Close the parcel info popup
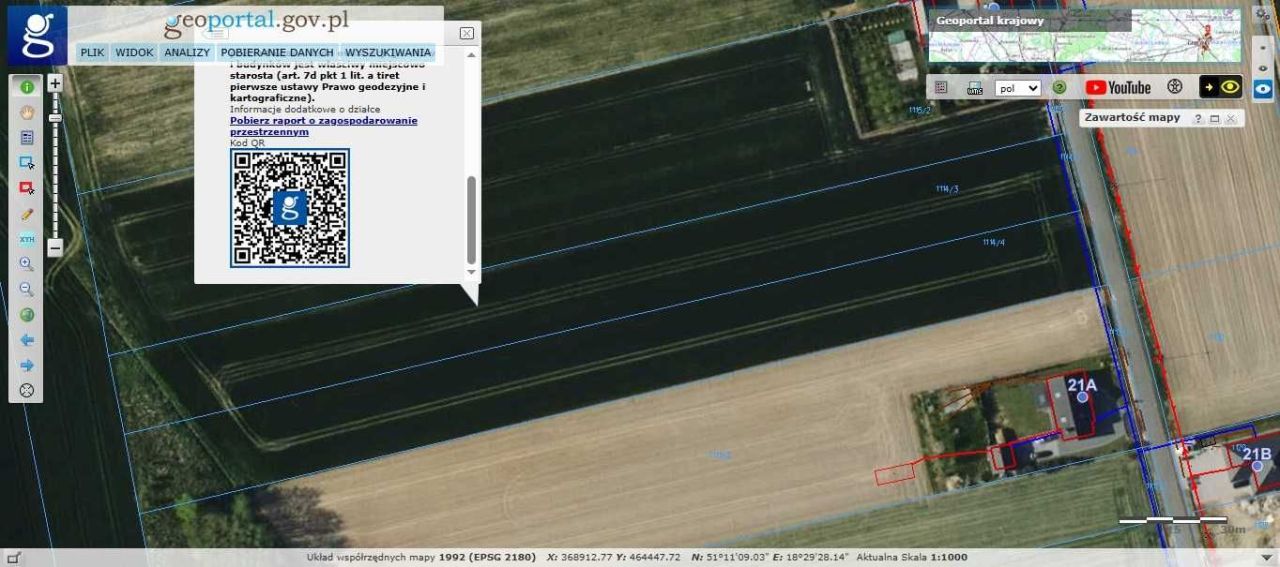This screenshot has width=1280, height=567. tap(466, 33)
